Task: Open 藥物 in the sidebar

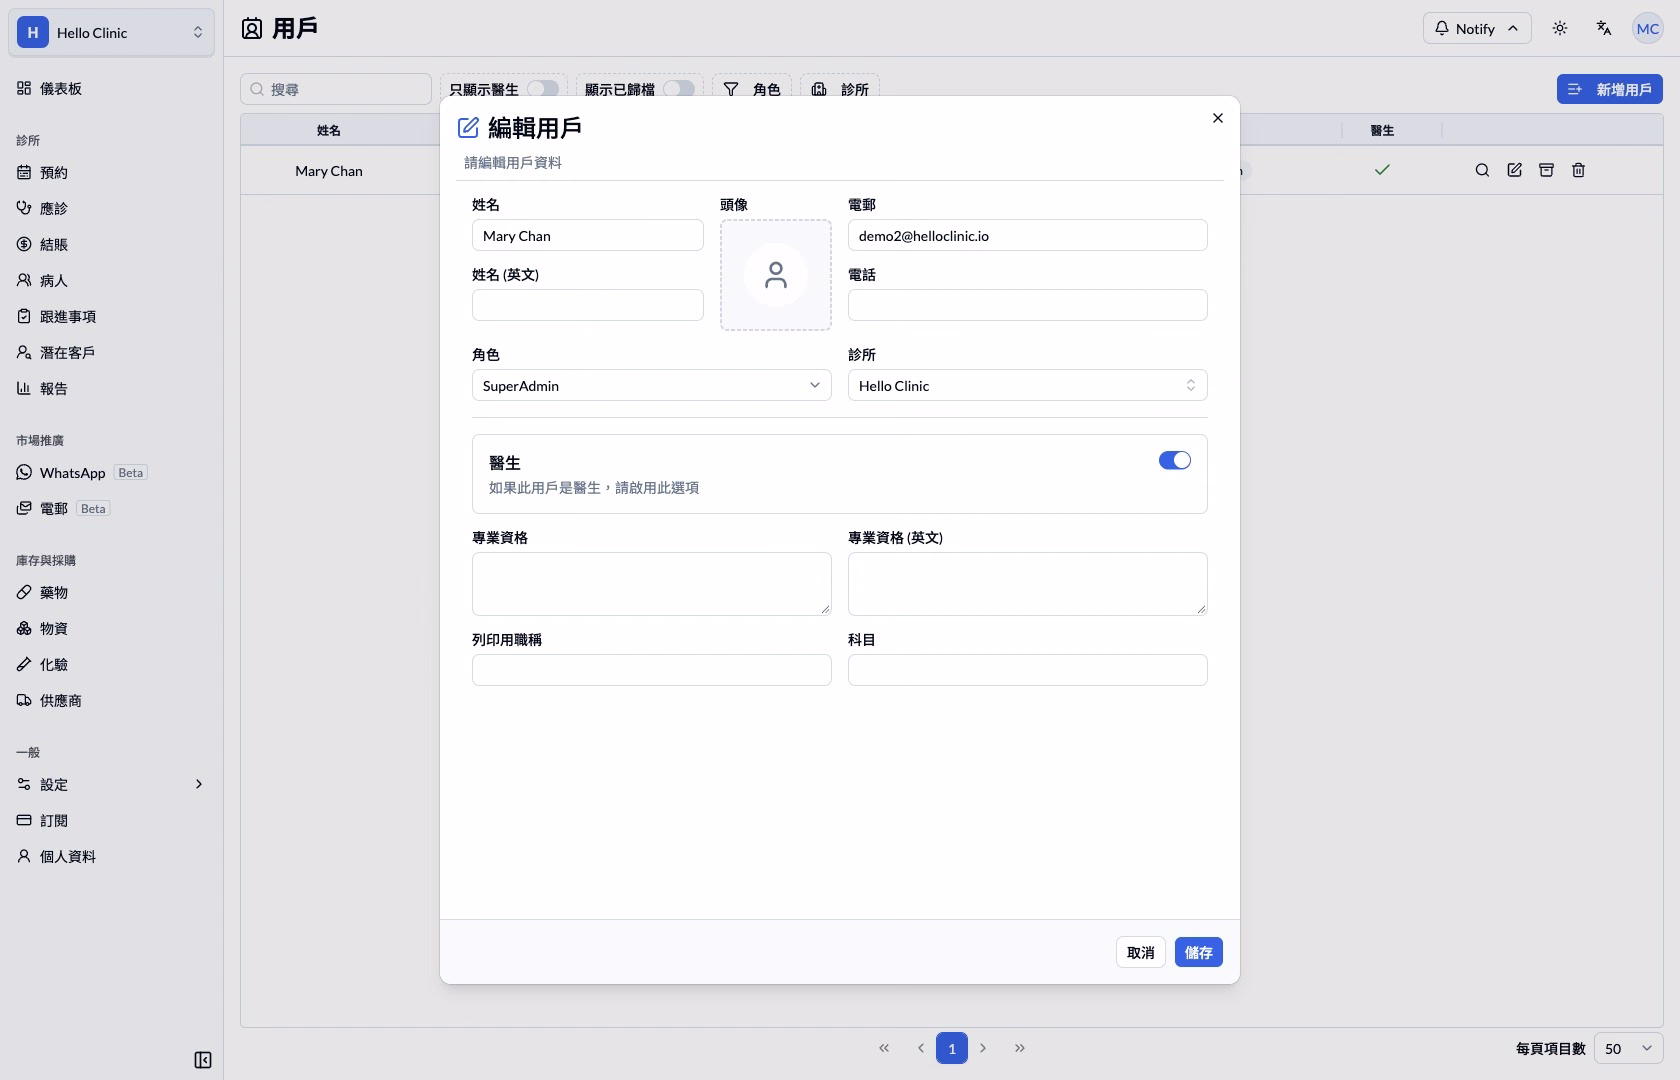Action: 111,592
